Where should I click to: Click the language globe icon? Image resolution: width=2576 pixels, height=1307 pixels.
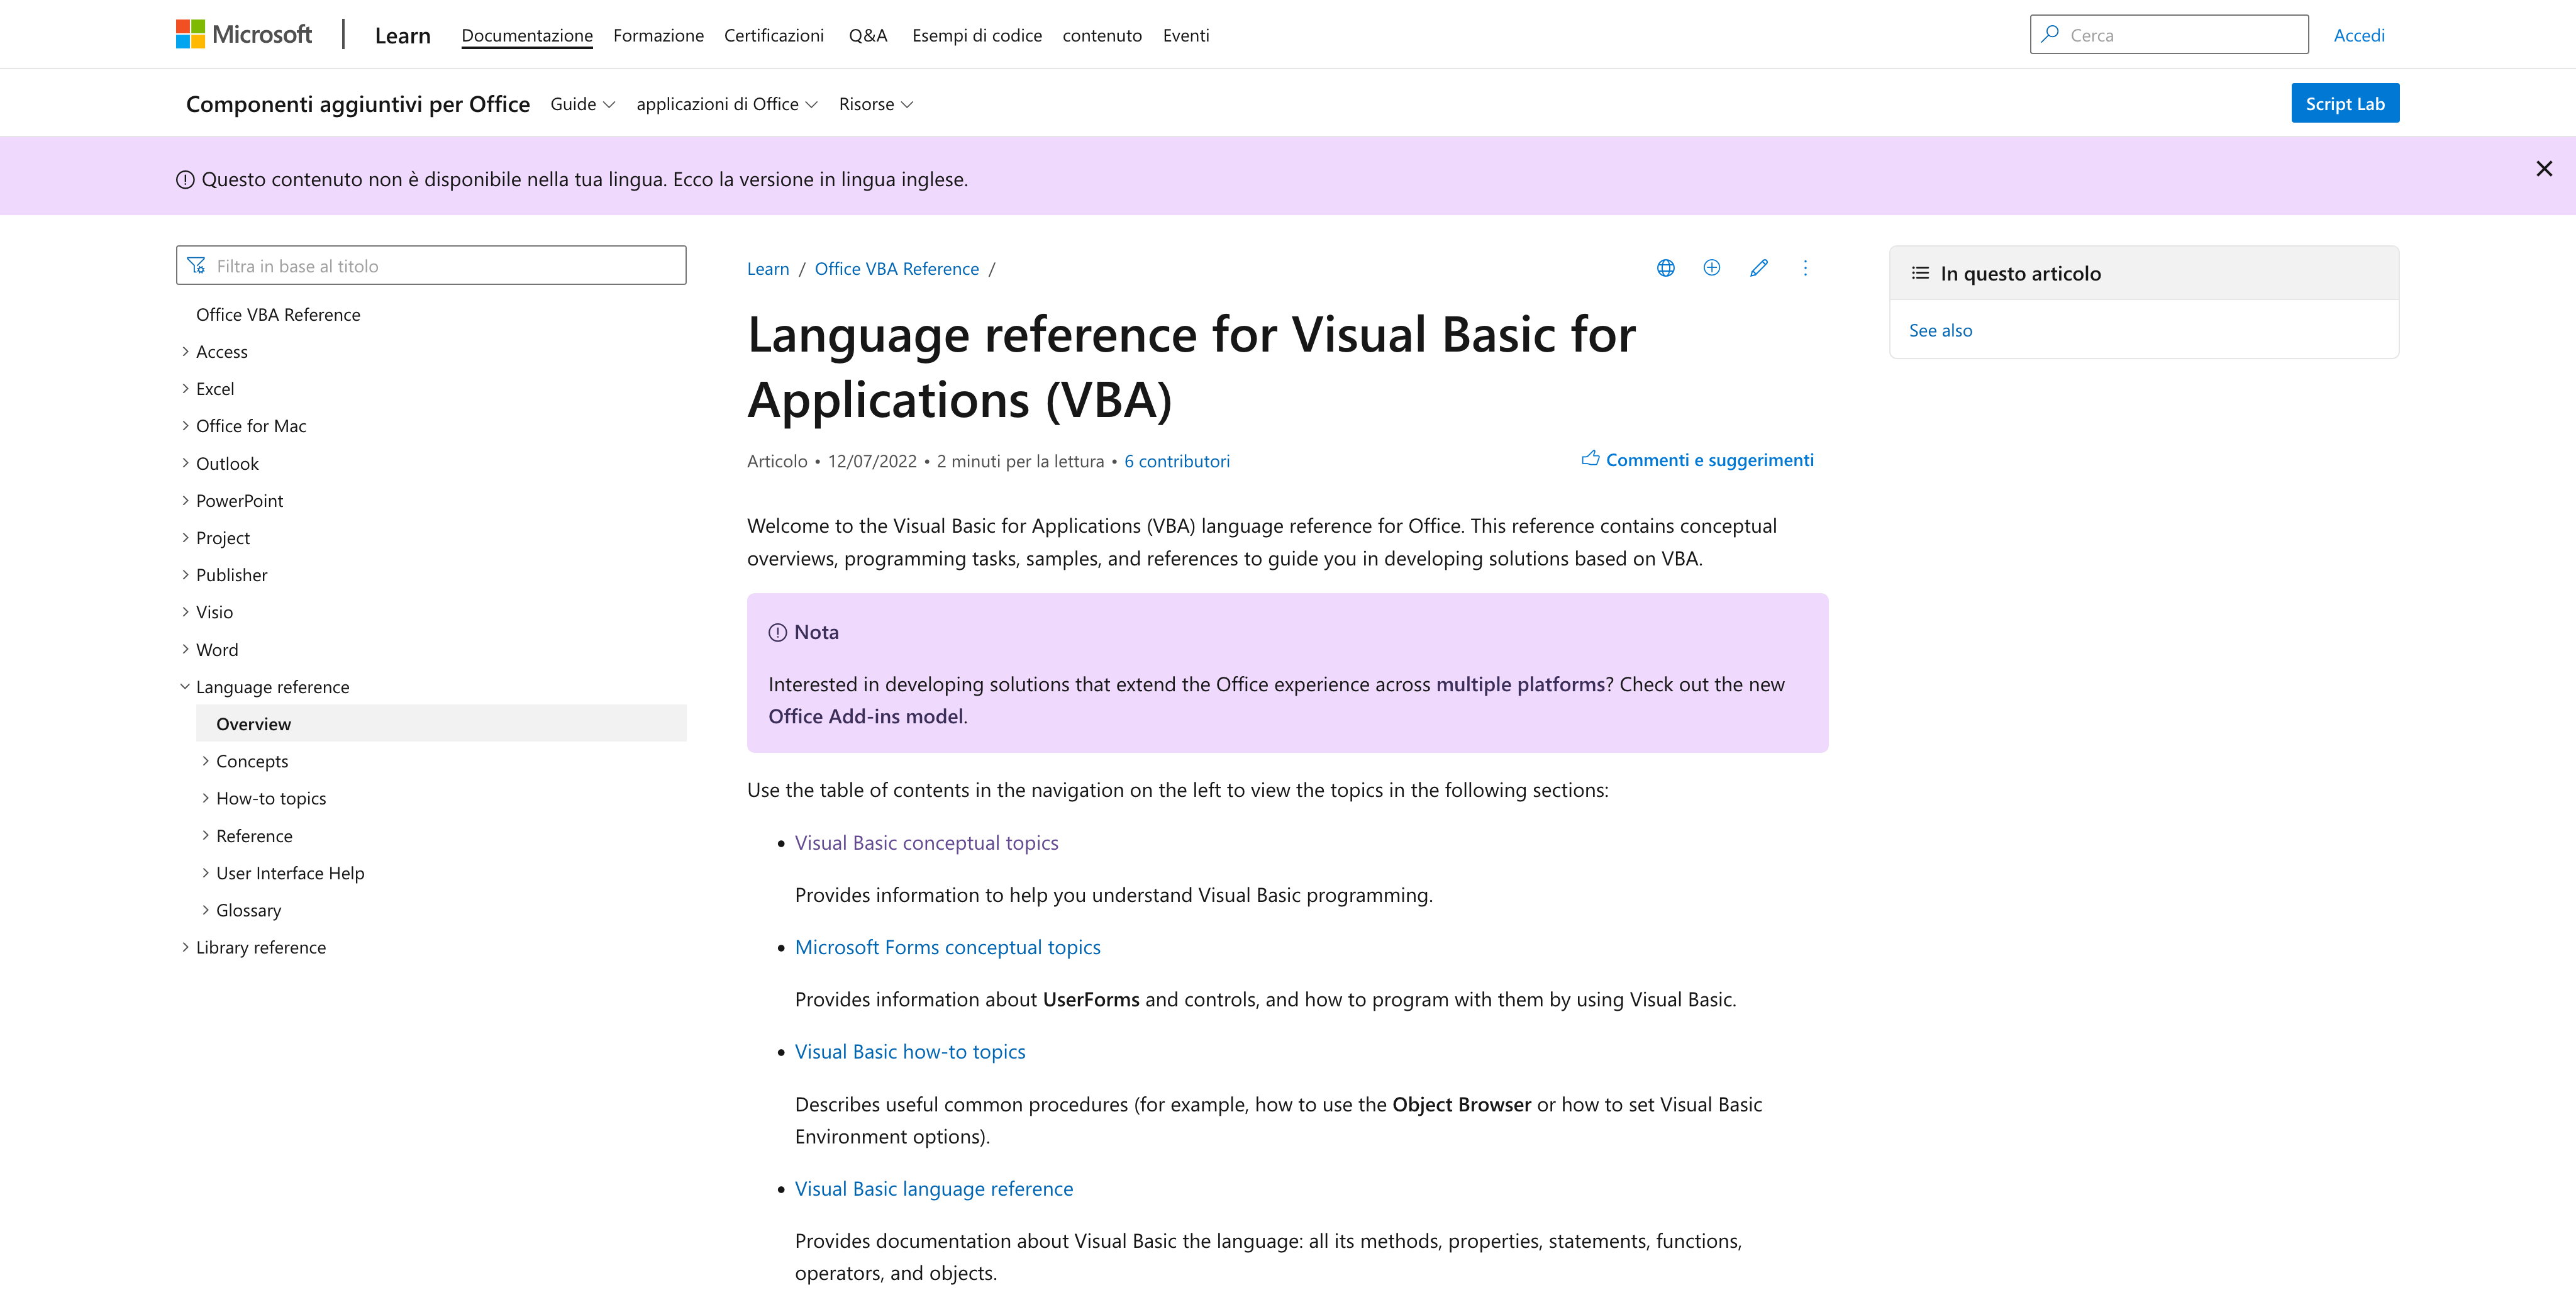point(1665,268)
